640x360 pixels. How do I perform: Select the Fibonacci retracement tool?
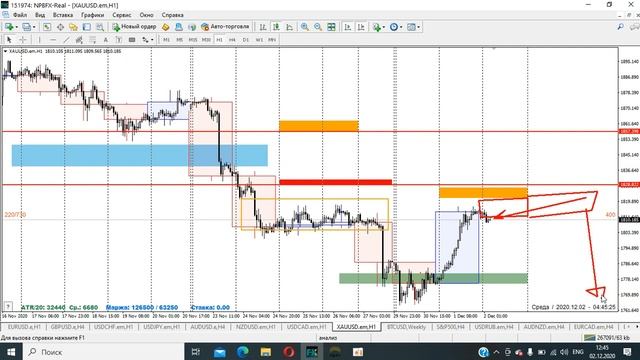click(x=93, y=40)
